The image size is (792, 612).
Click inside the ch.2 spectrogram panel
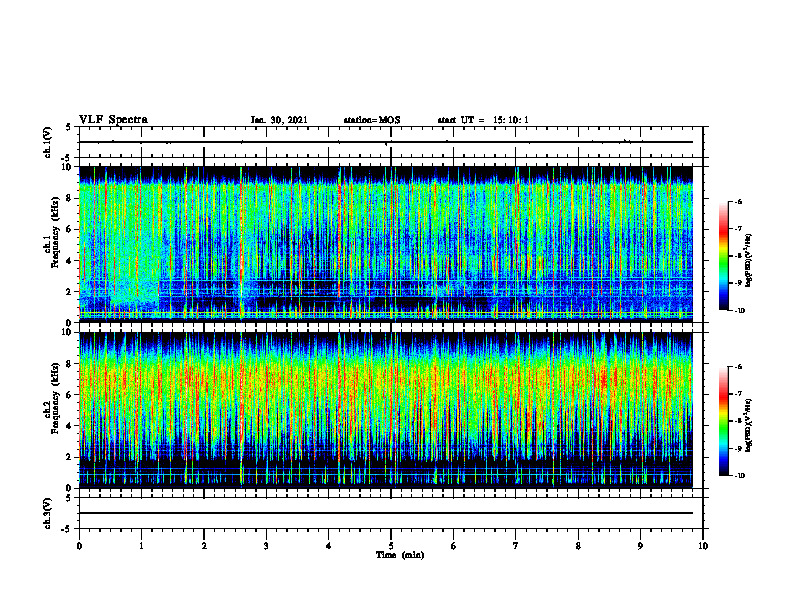(386, 410)
